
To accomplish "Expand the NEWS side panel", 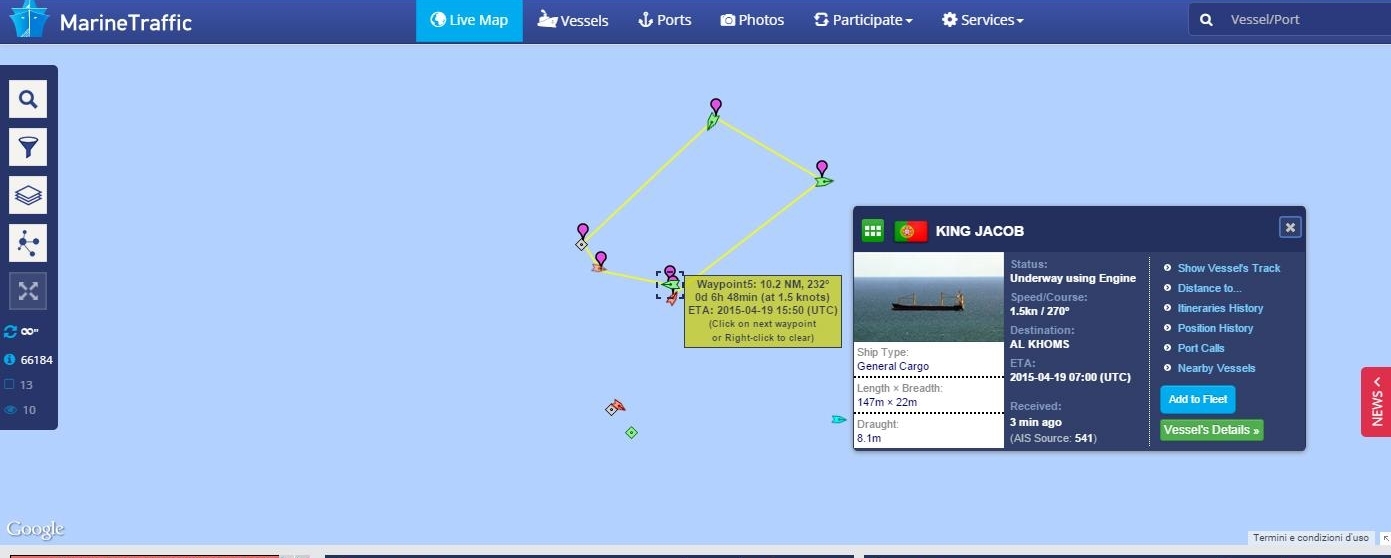I will pyautogui.click(x=1376, y=402).
